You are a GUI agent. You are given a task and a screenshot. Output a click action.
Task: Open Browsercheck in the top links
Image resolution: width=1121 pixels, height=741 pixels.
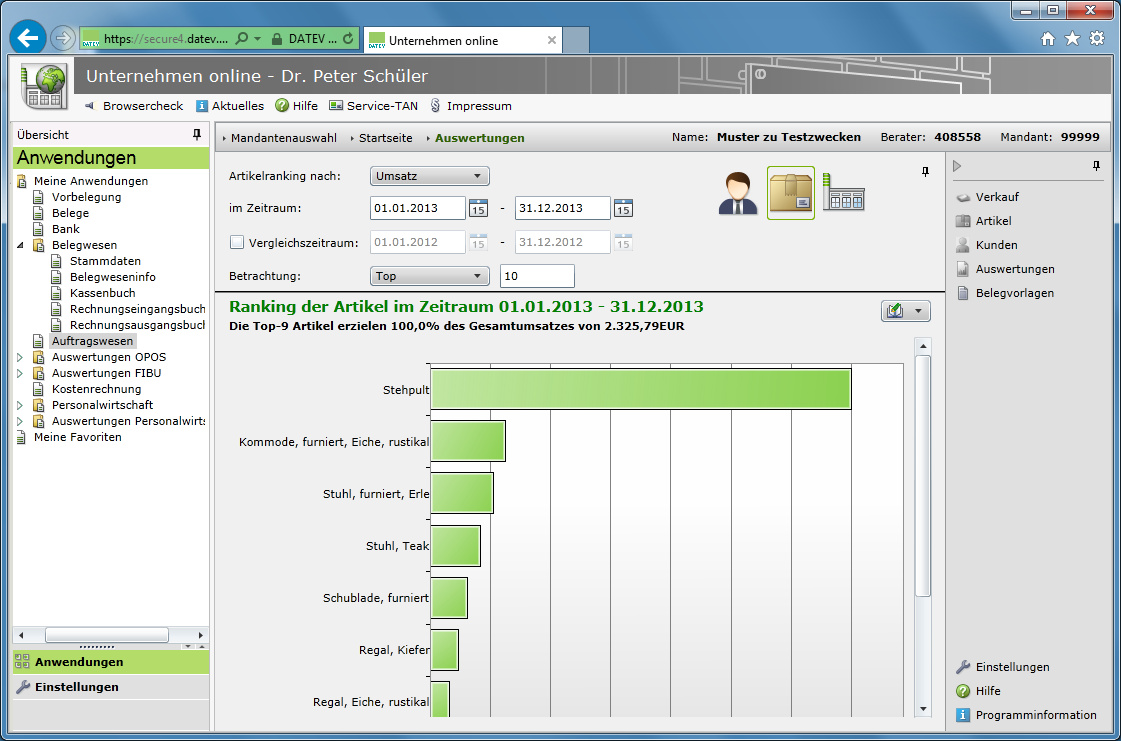[134, 106]
